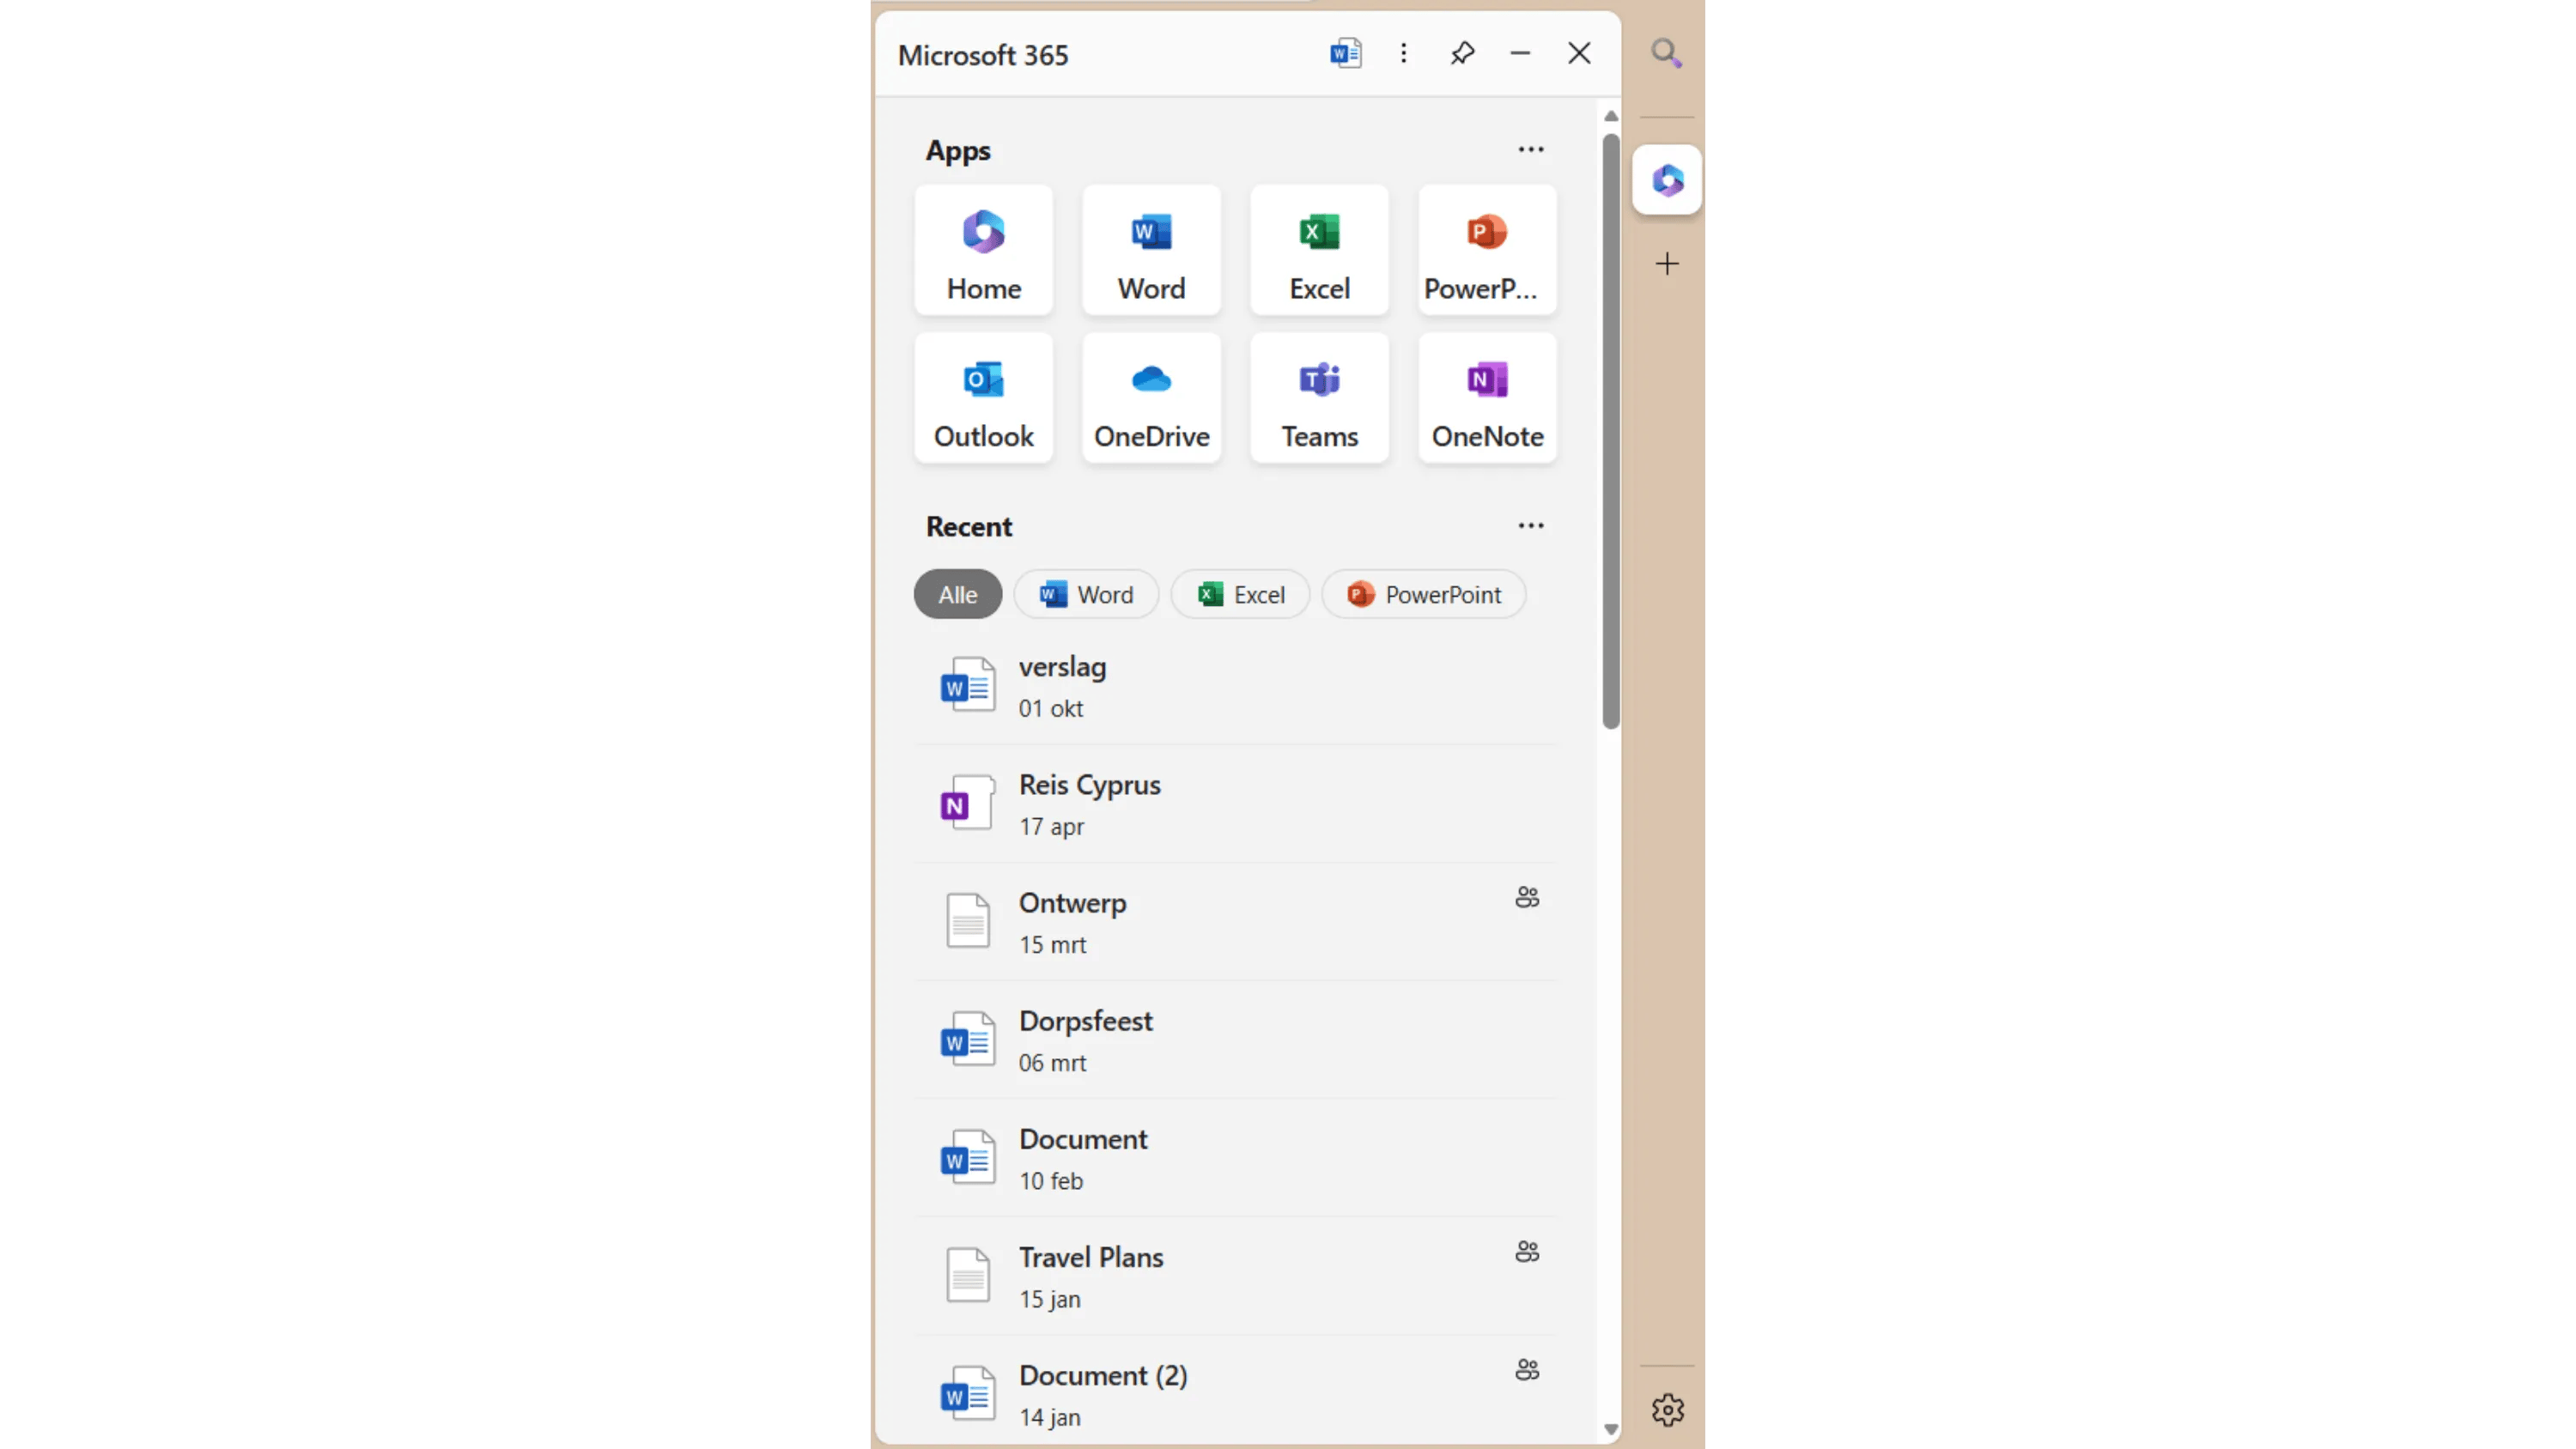This screenshot has height=1449, width=2576.
Task: Open the Recent section more options
Action: [1530, 526]
